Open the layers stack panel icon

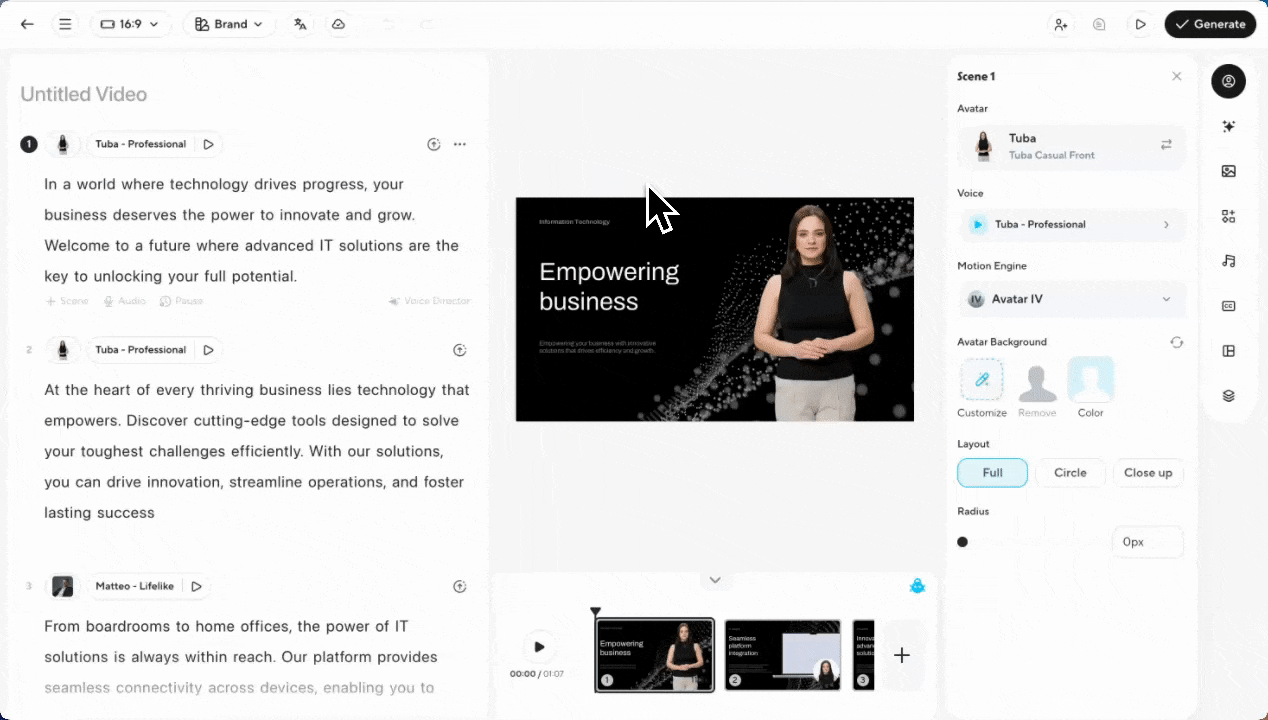(1228, 396)
